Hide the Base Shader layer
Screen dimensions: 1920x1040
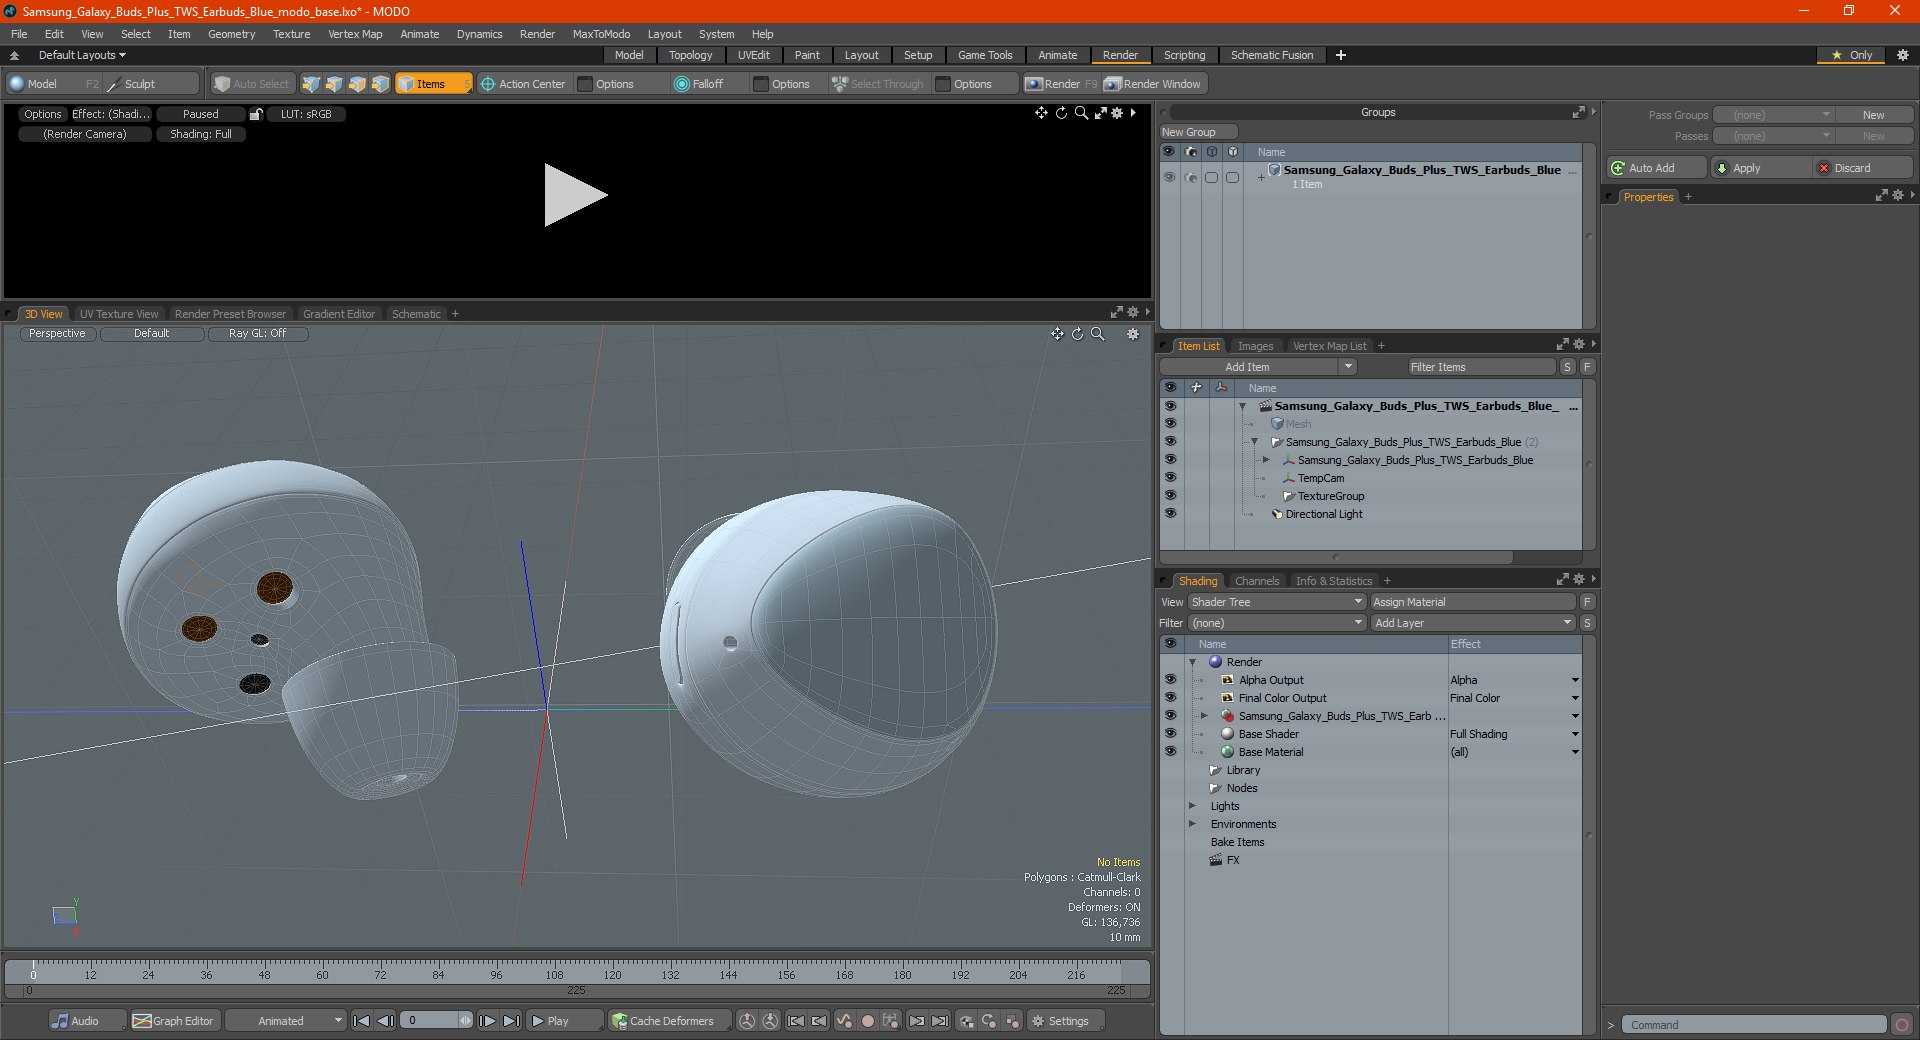tap(1170, 734)
